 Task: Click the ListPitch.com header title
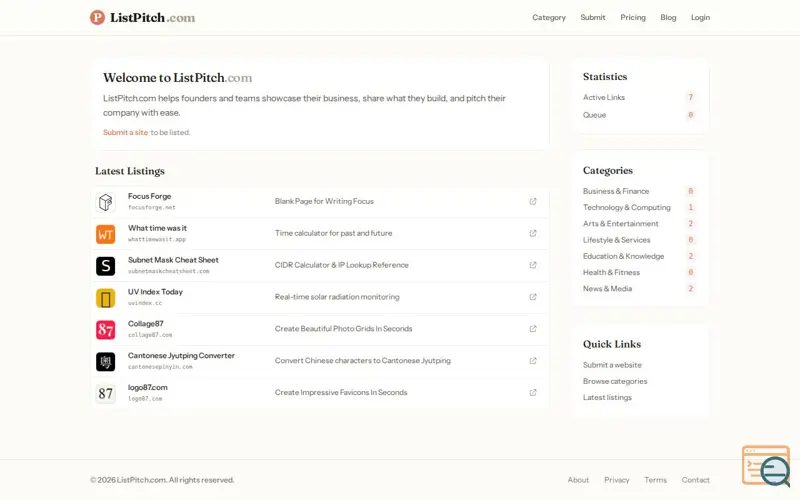153,18
